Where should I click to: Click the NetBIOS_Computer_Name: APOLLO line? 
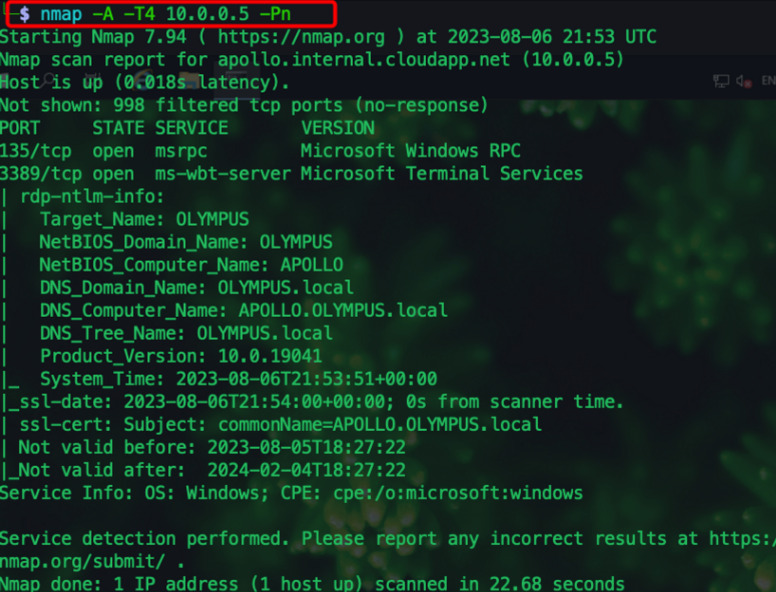tap(190, 265)
